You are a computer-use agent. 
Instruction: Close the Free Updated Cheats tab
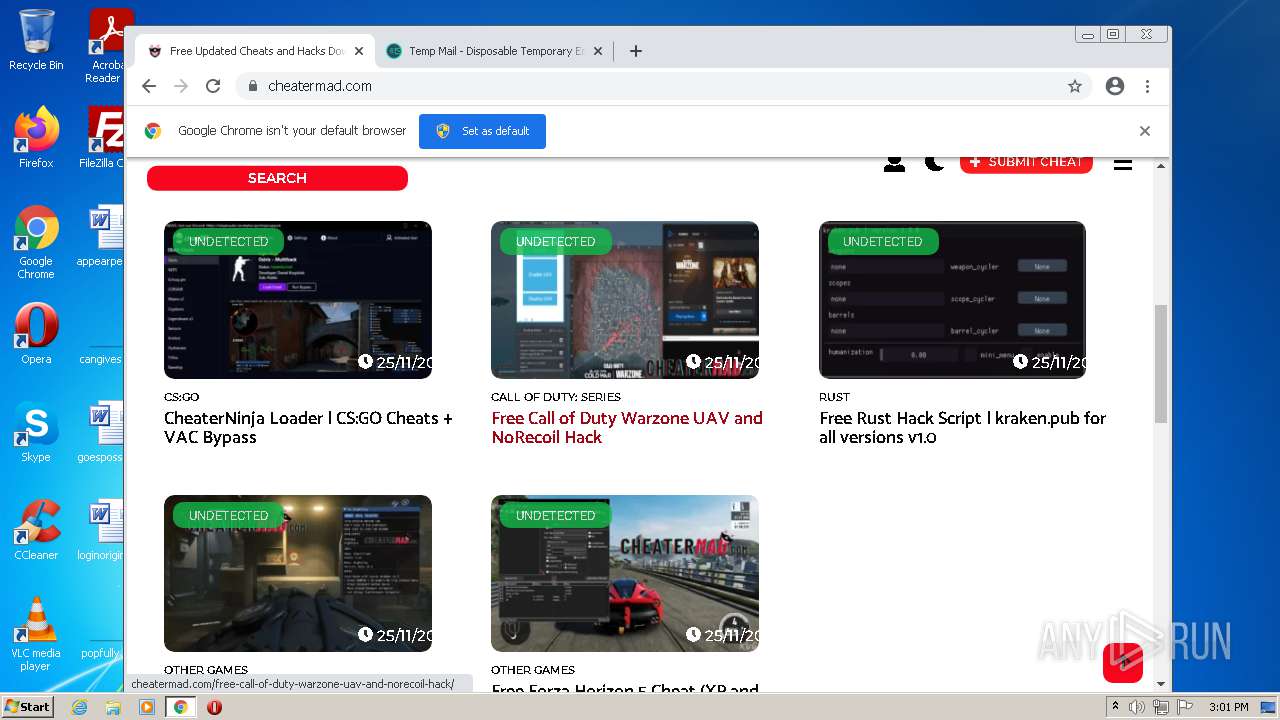pyautogui.click(x=359, y=51)
